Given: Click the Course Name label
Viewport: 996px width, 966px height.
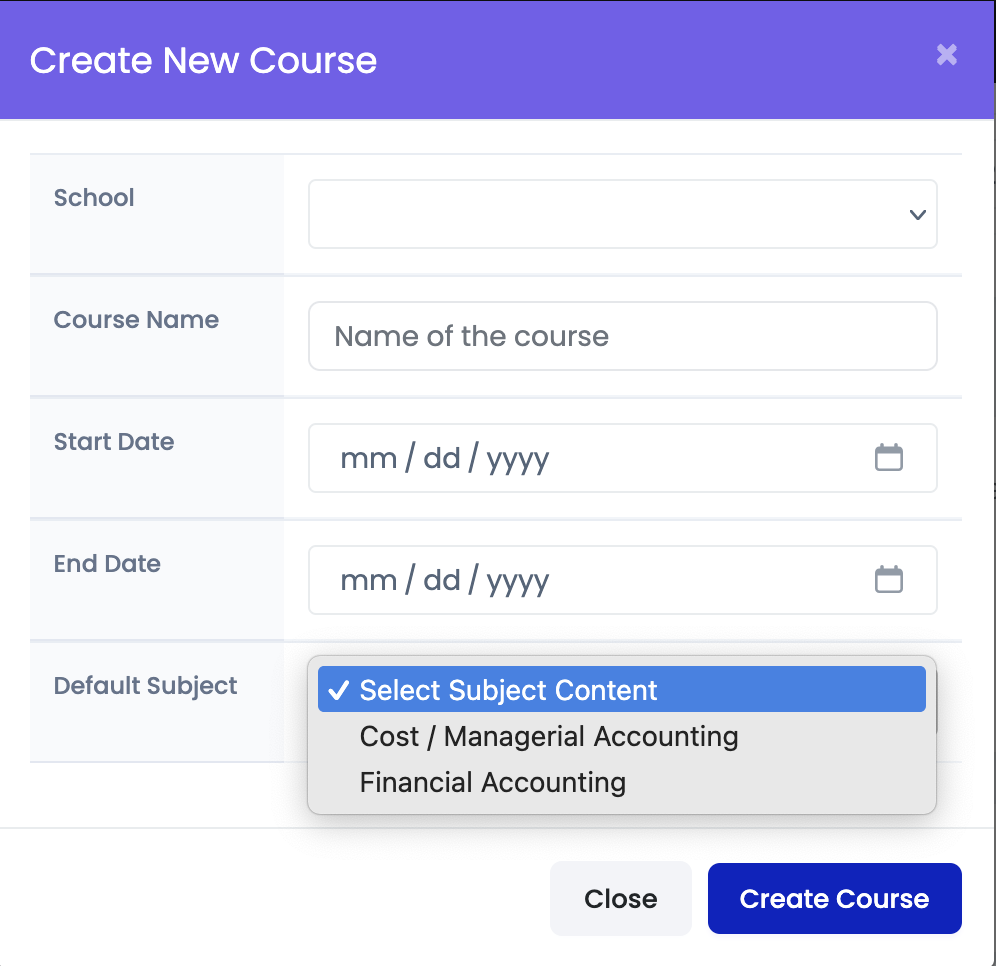Looking at the screenshot, I should tap(136, 320).
